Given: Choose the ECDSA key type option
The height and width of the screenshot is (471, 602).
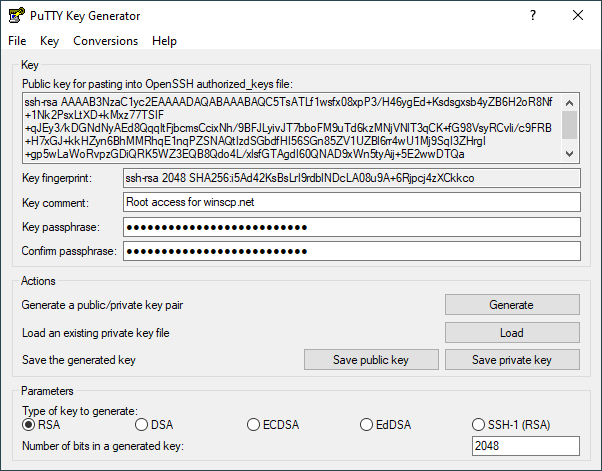Looking at the screenshot, I should click(x=254, y=426).
